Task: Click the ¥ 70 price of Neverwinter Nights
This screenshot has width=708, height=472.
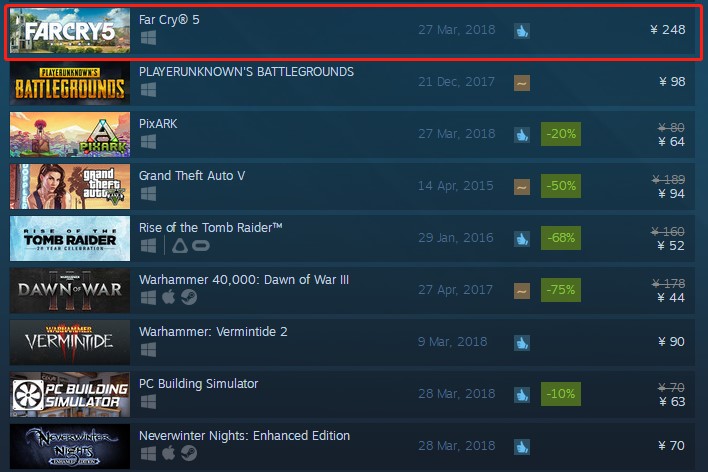Action: pyautogui.click(x=671, y=446)
